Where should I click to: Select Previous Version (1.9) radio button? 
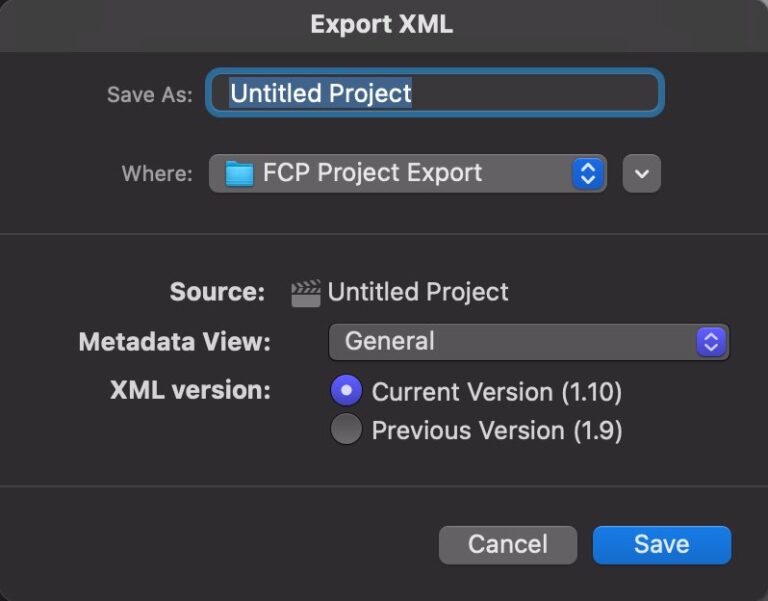(x=346, y=429)
